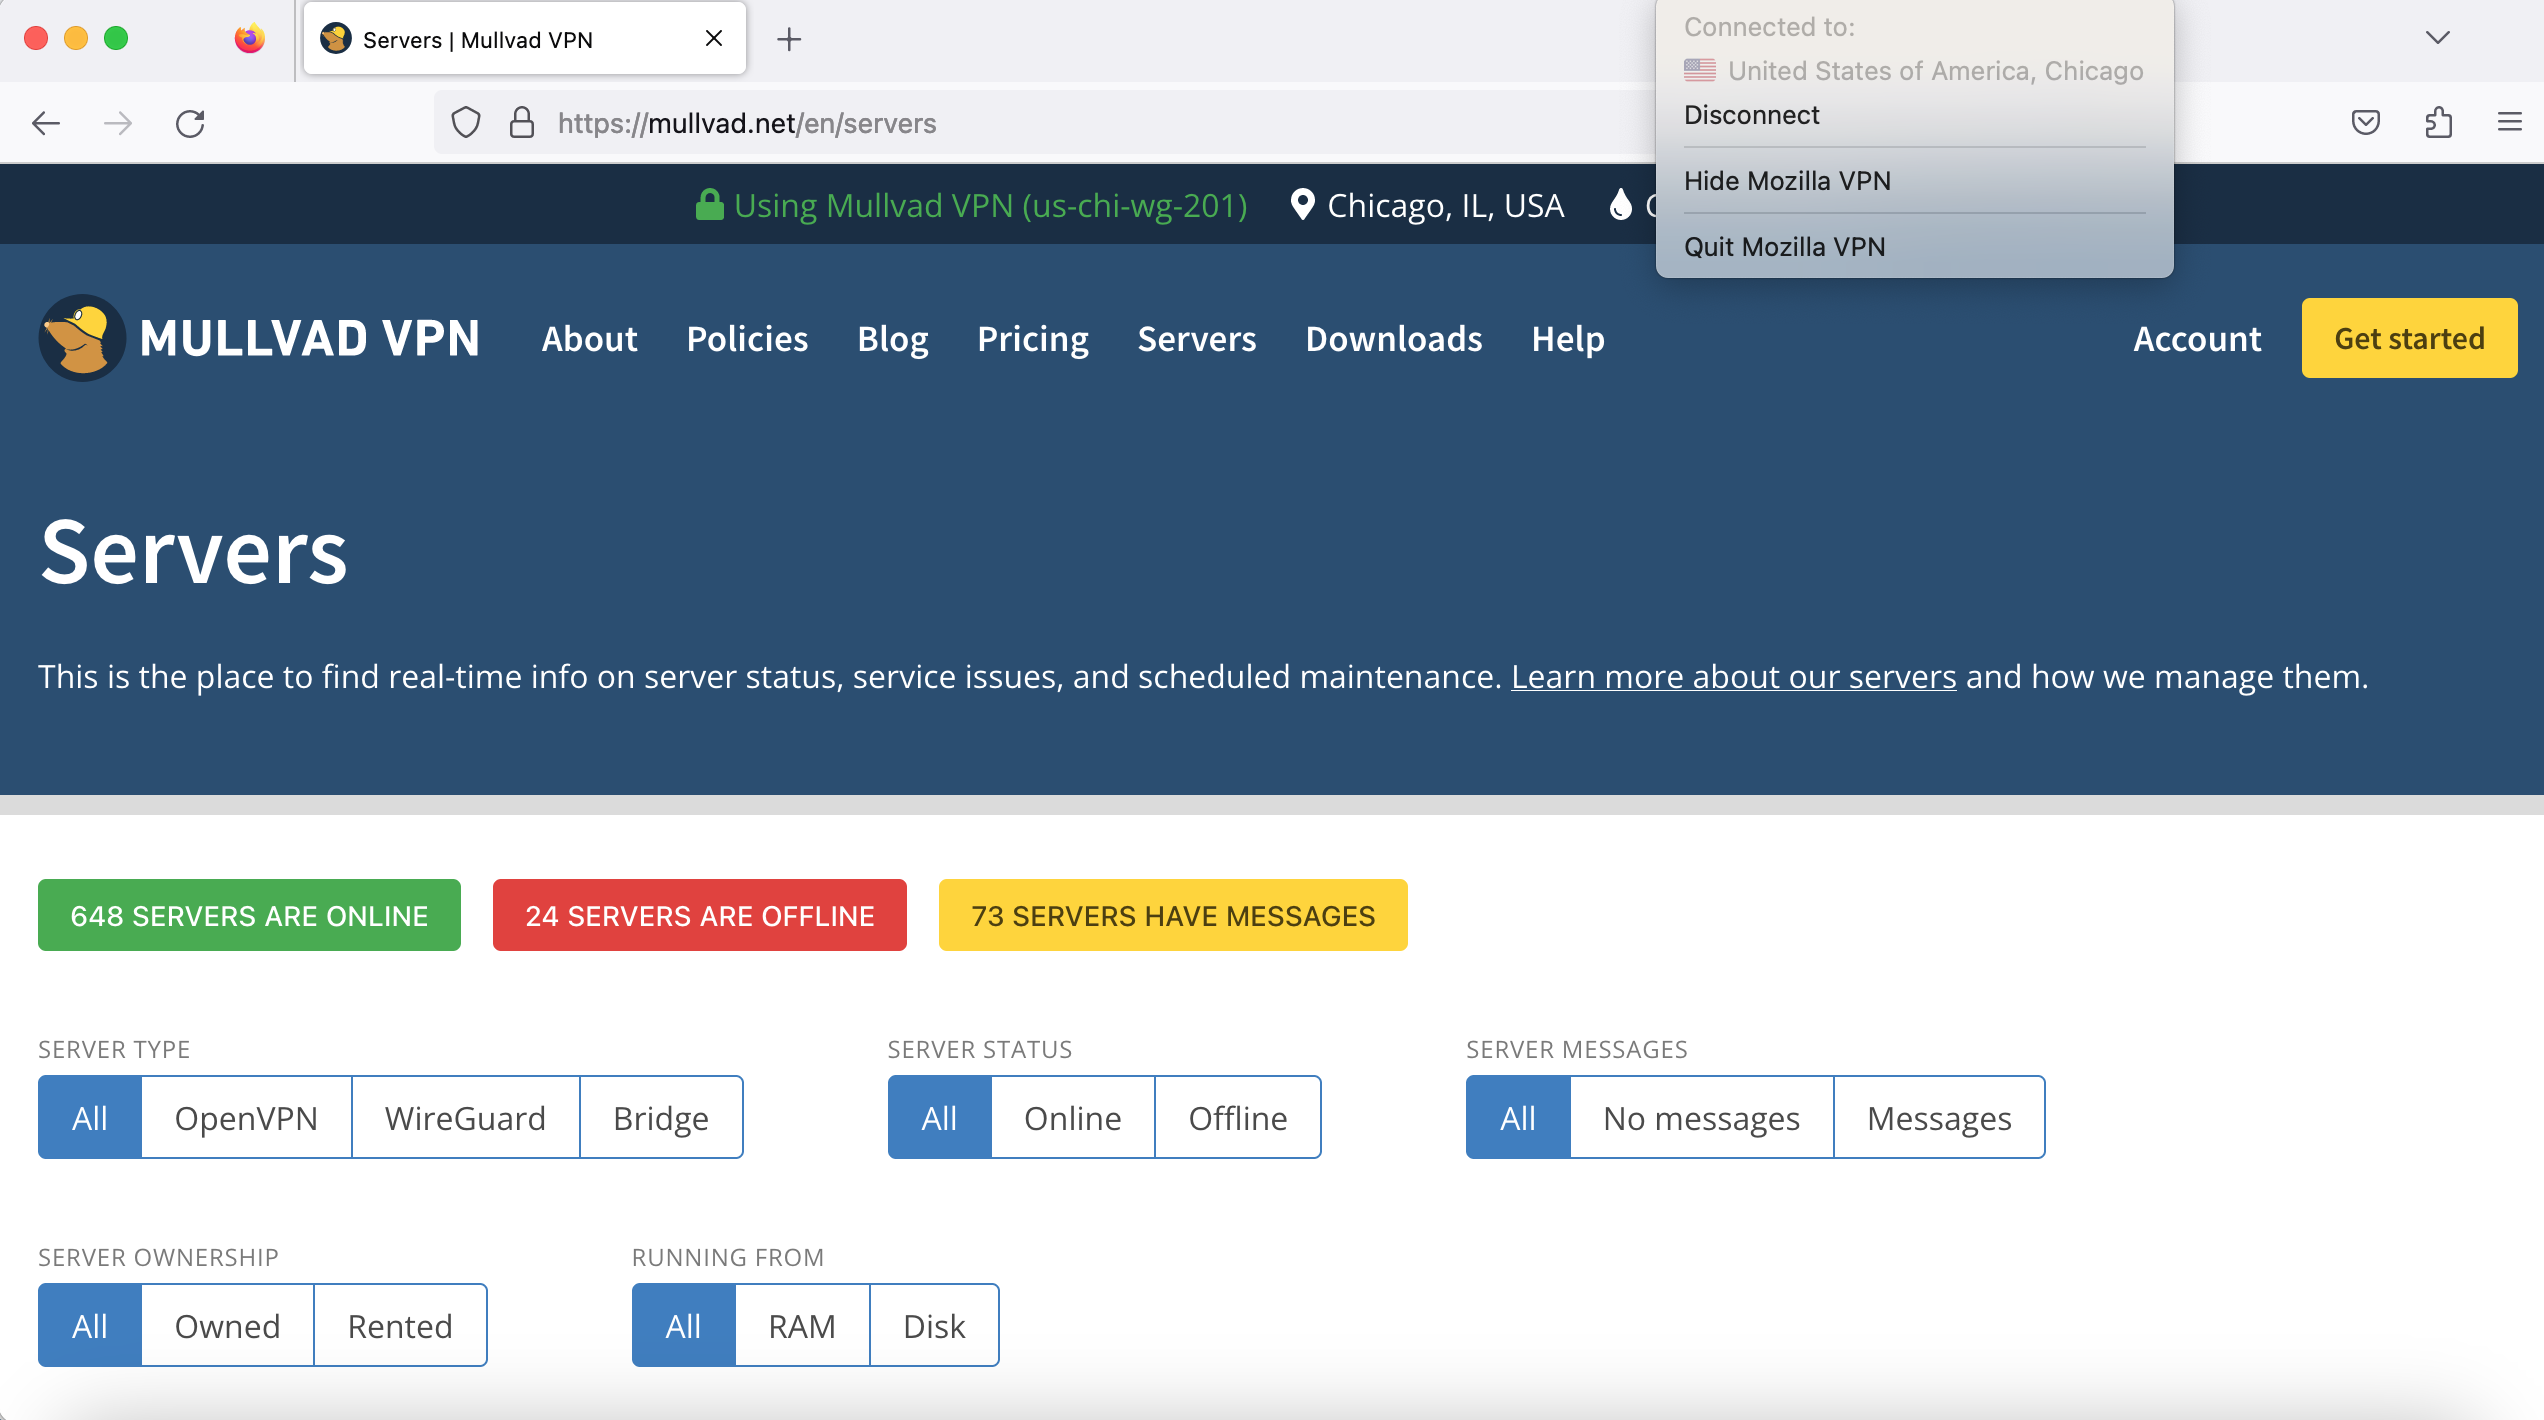Filter servers by Offline status
The width and height of the screenshot is (2544, 1420).
[1238, 1117]
